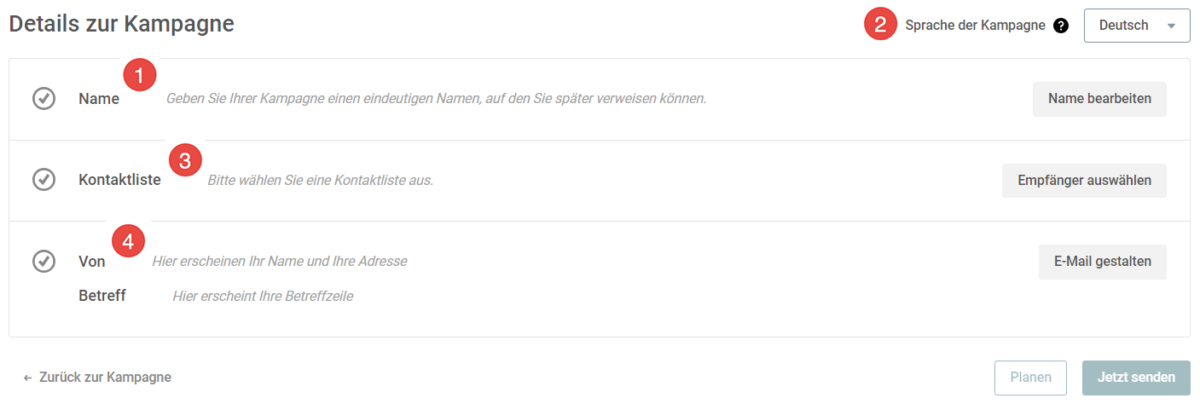Open E-Mail gestalten
Viewport: 1200px width, 404px height.
click(x=1102, y=261)
